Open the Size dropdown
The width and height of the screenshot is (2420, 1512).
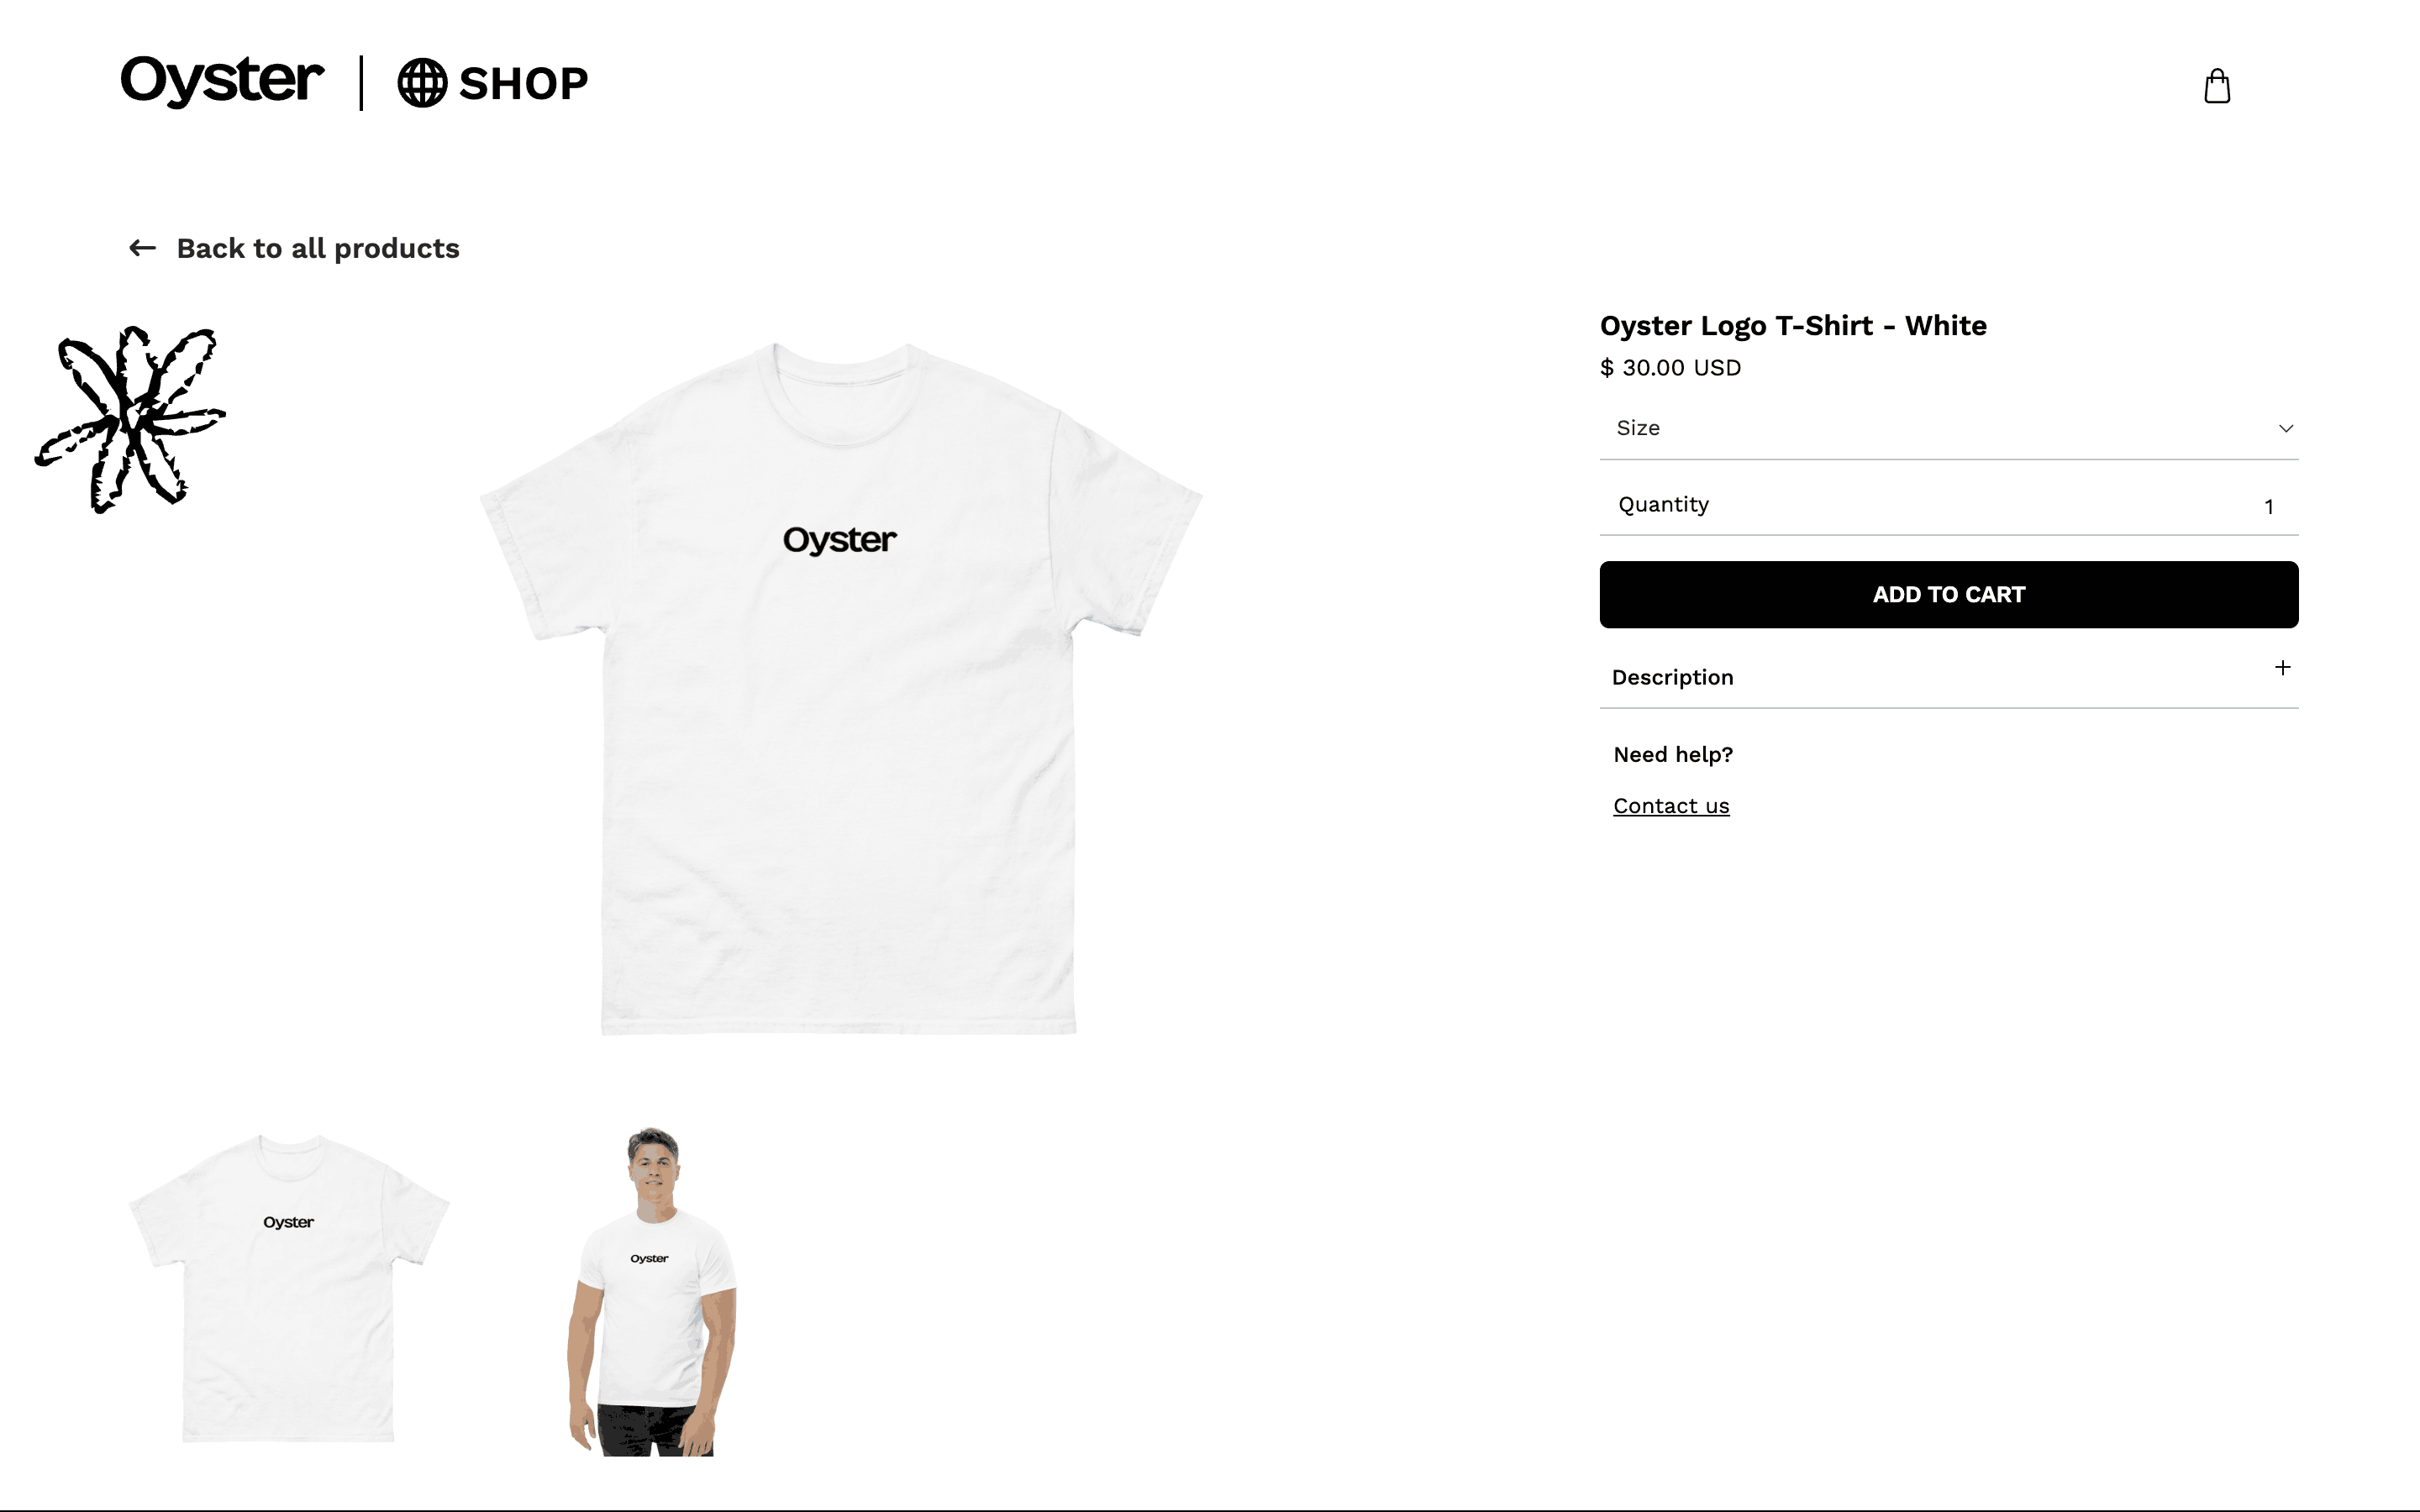coord(1948,428)
